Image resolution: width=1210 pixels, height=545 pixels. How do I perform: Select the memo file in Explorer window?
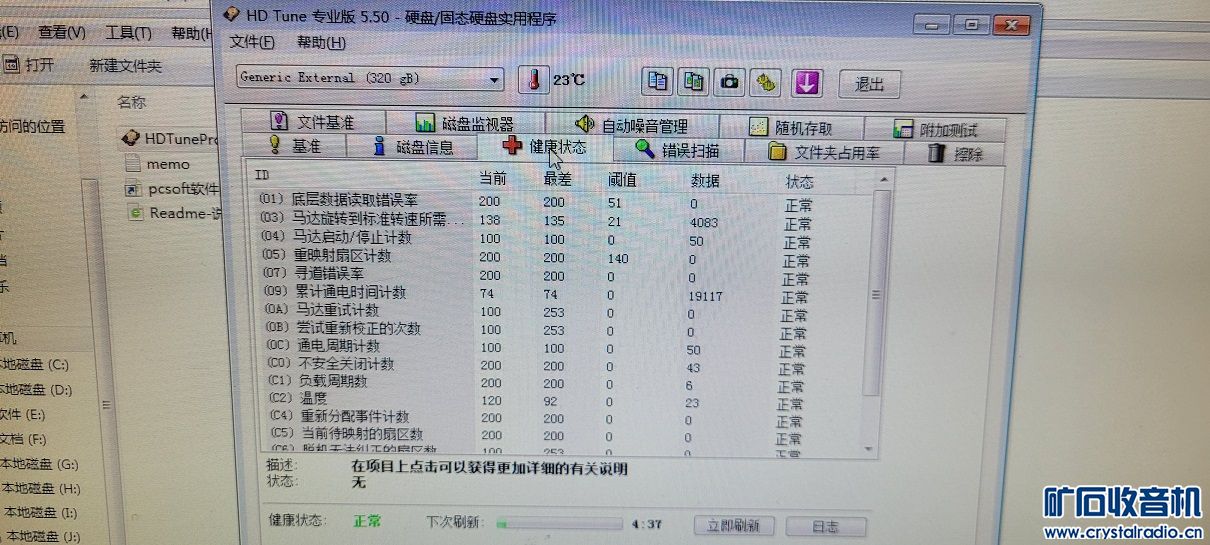click(157, 163)
